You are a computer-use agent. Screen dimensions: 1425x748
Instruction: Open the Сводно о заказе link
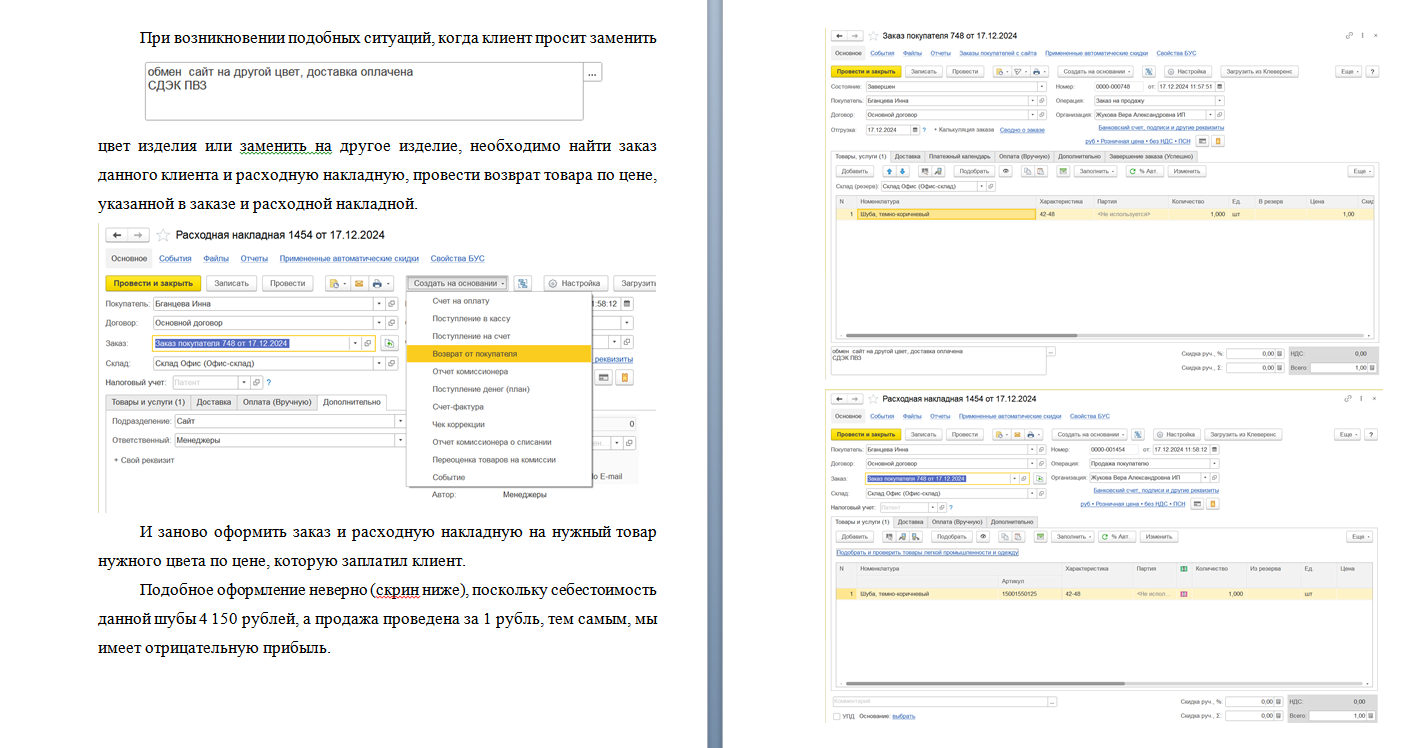tap(1022, 130)
